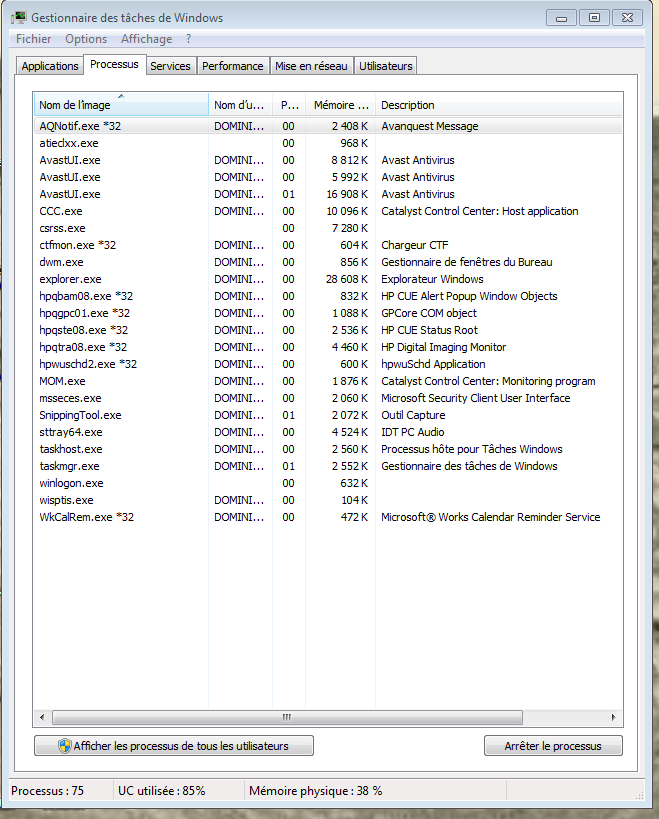Click the shield icon on Afficher les processus button

tap(65, 746)
